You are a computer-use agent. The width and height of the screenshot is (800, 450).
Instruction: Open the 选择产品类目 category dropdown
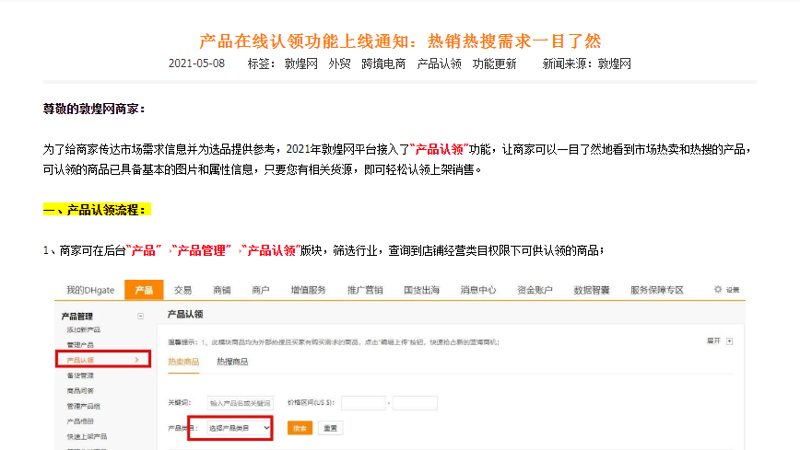click(x=239, y=428)
